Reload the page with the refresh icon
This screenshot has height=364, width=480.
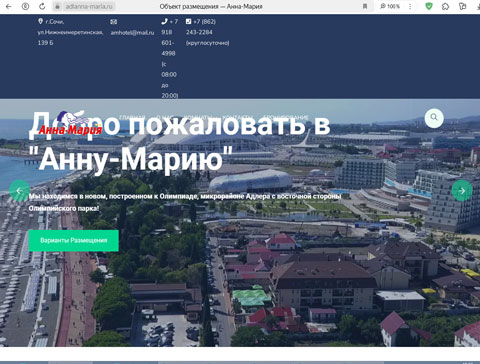point(42,6)
